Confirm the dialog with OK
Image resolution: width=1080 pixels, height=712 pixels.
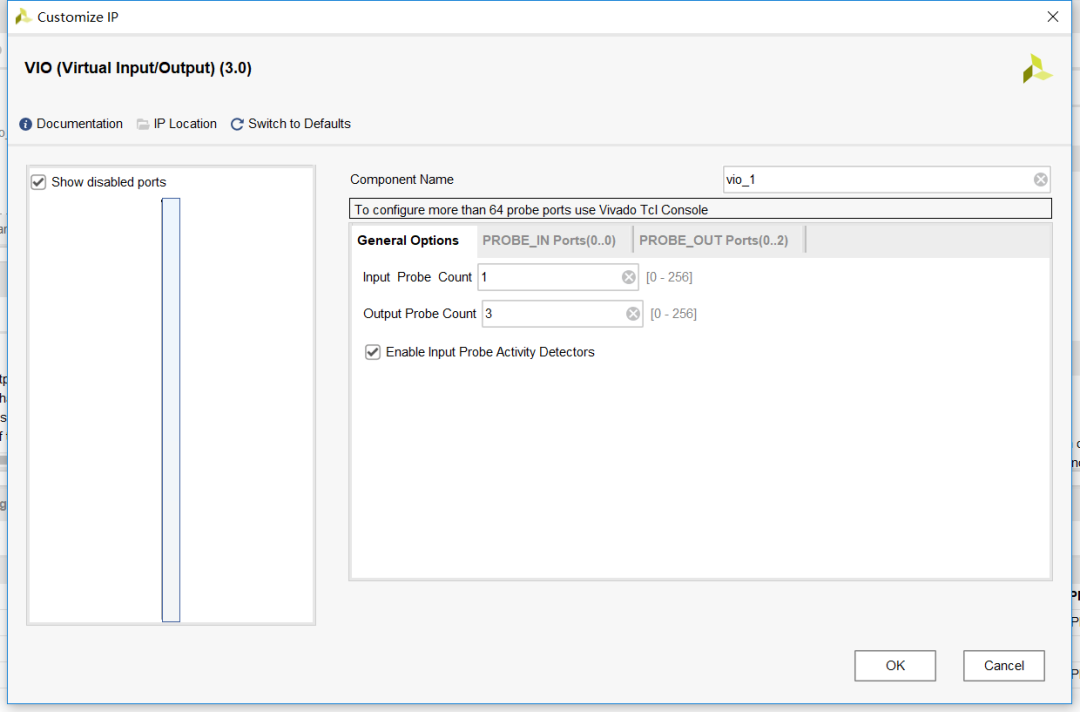895,665
